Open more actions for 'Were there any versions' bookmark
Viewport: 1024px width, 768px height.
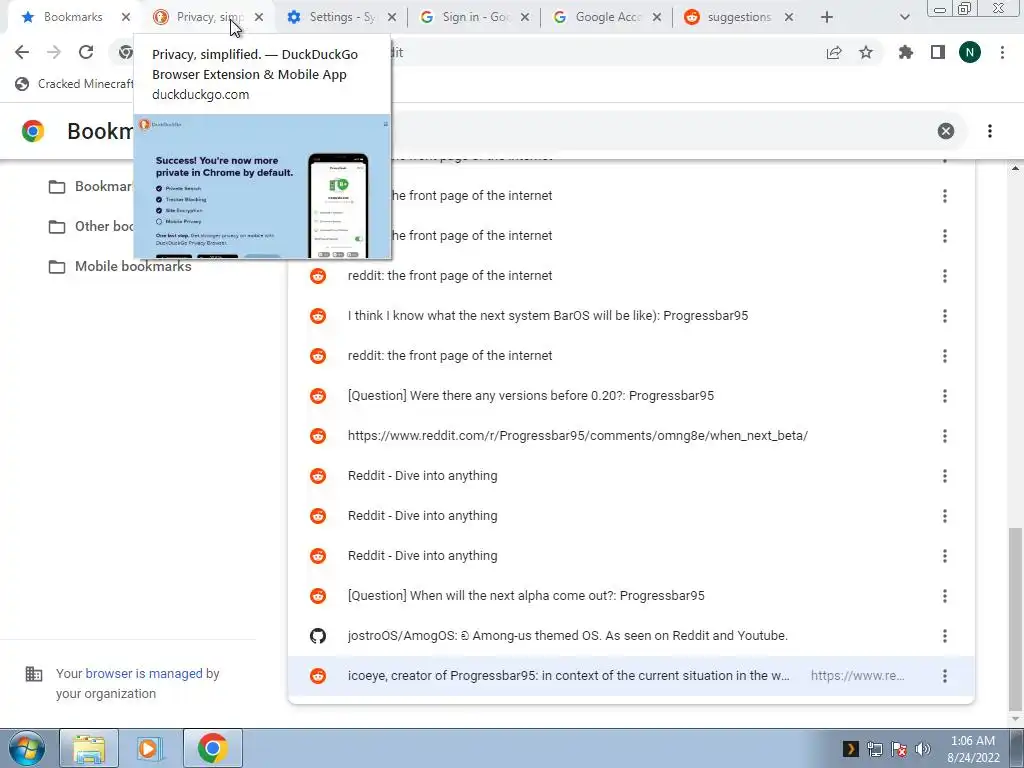pos(944,396)
